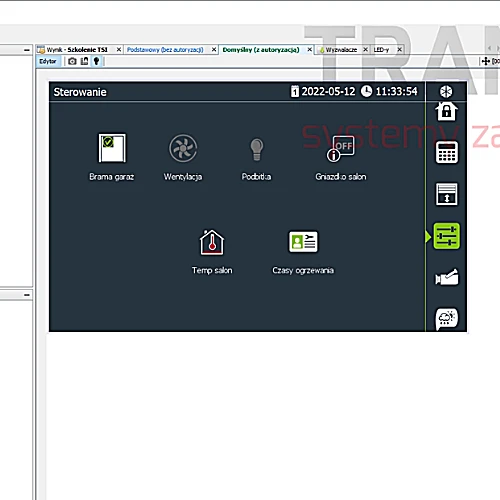This screenshot has height=500, width=500.
Task: Collapse the lower left panel
Action: point(27,295)
